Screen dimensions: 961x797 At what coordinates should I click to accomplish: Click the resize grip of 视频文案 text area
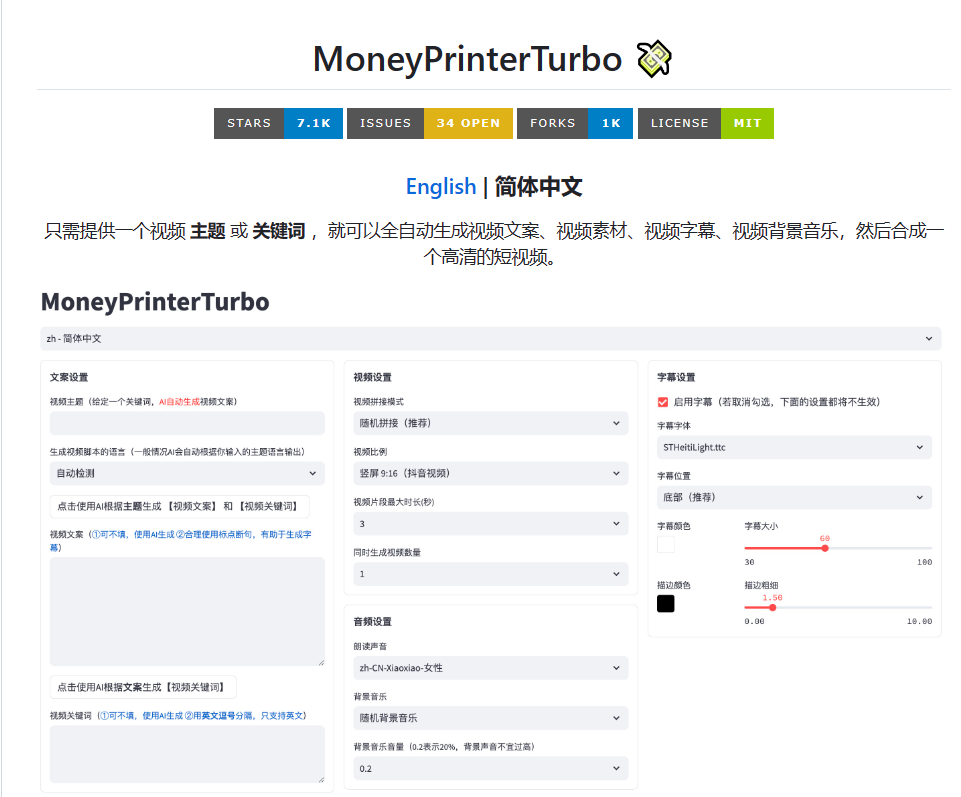(321, 662)
